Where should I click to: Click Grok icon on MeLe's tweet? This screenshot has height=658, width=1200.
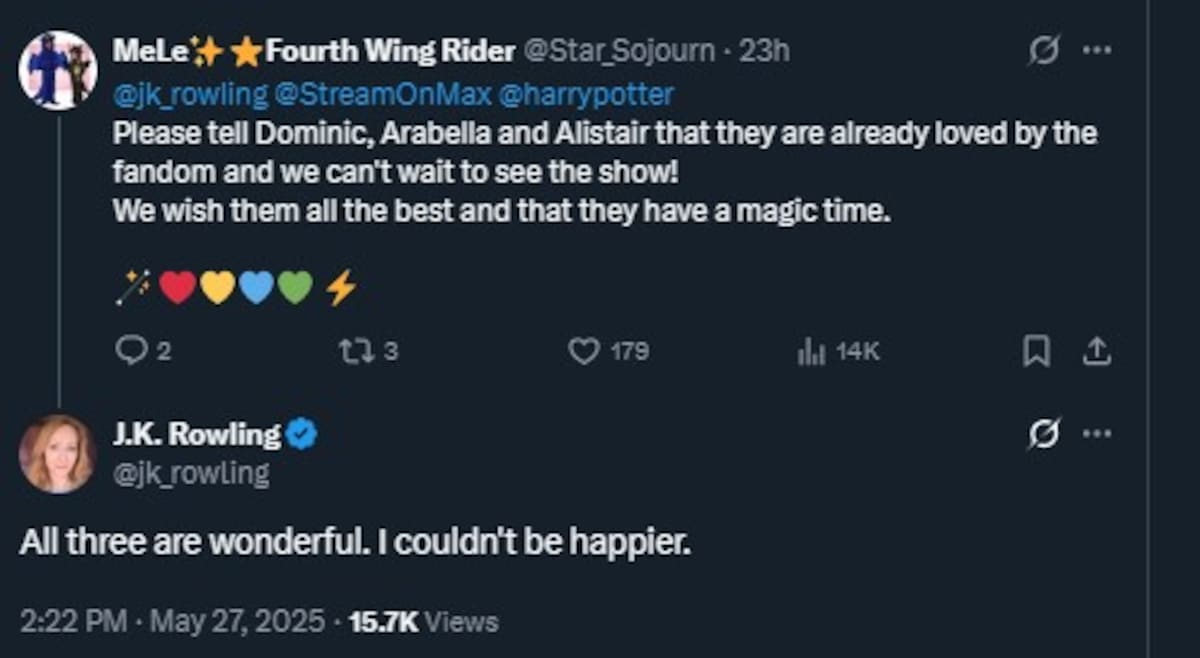(1043, 51)
